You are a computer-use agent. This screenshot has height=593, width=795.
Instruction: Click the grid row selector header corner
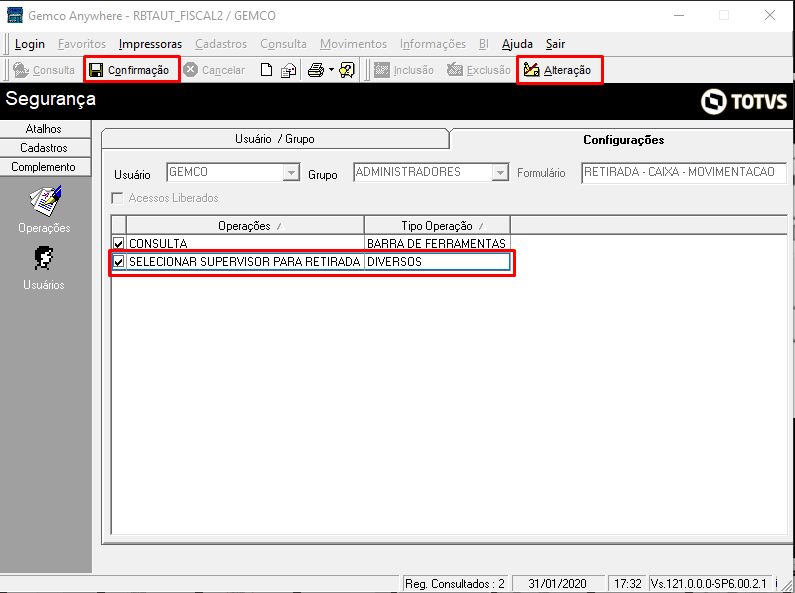[x=119, y=226]
